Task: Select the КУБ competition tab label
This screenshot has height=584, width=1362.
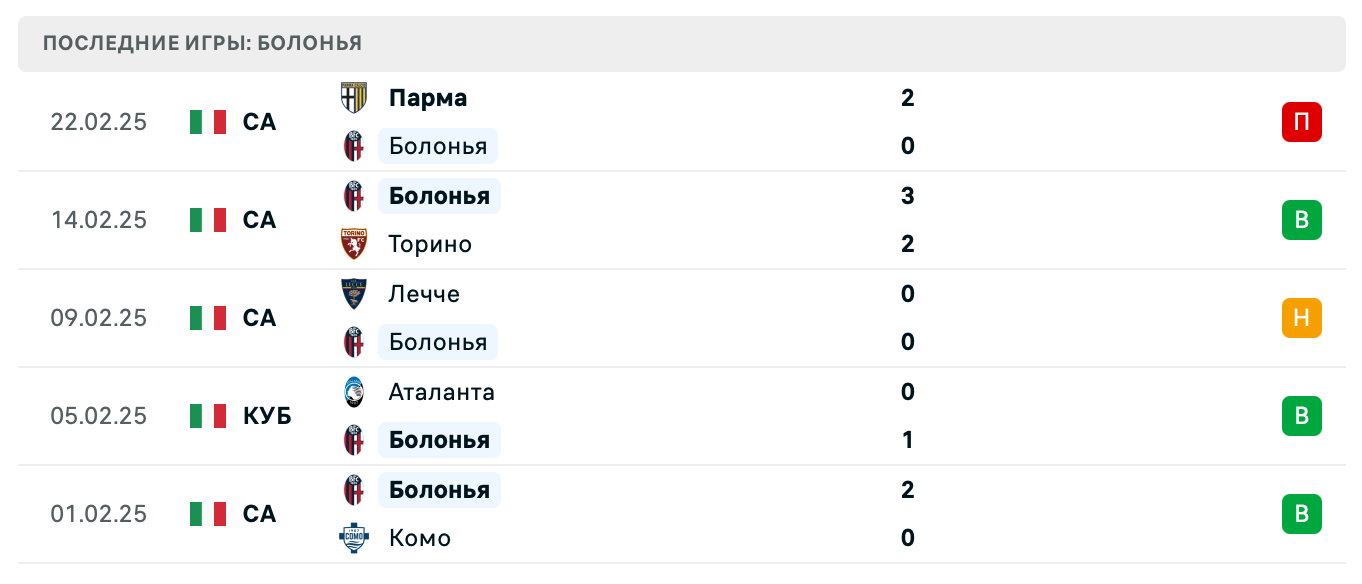Action: [266, 415]
